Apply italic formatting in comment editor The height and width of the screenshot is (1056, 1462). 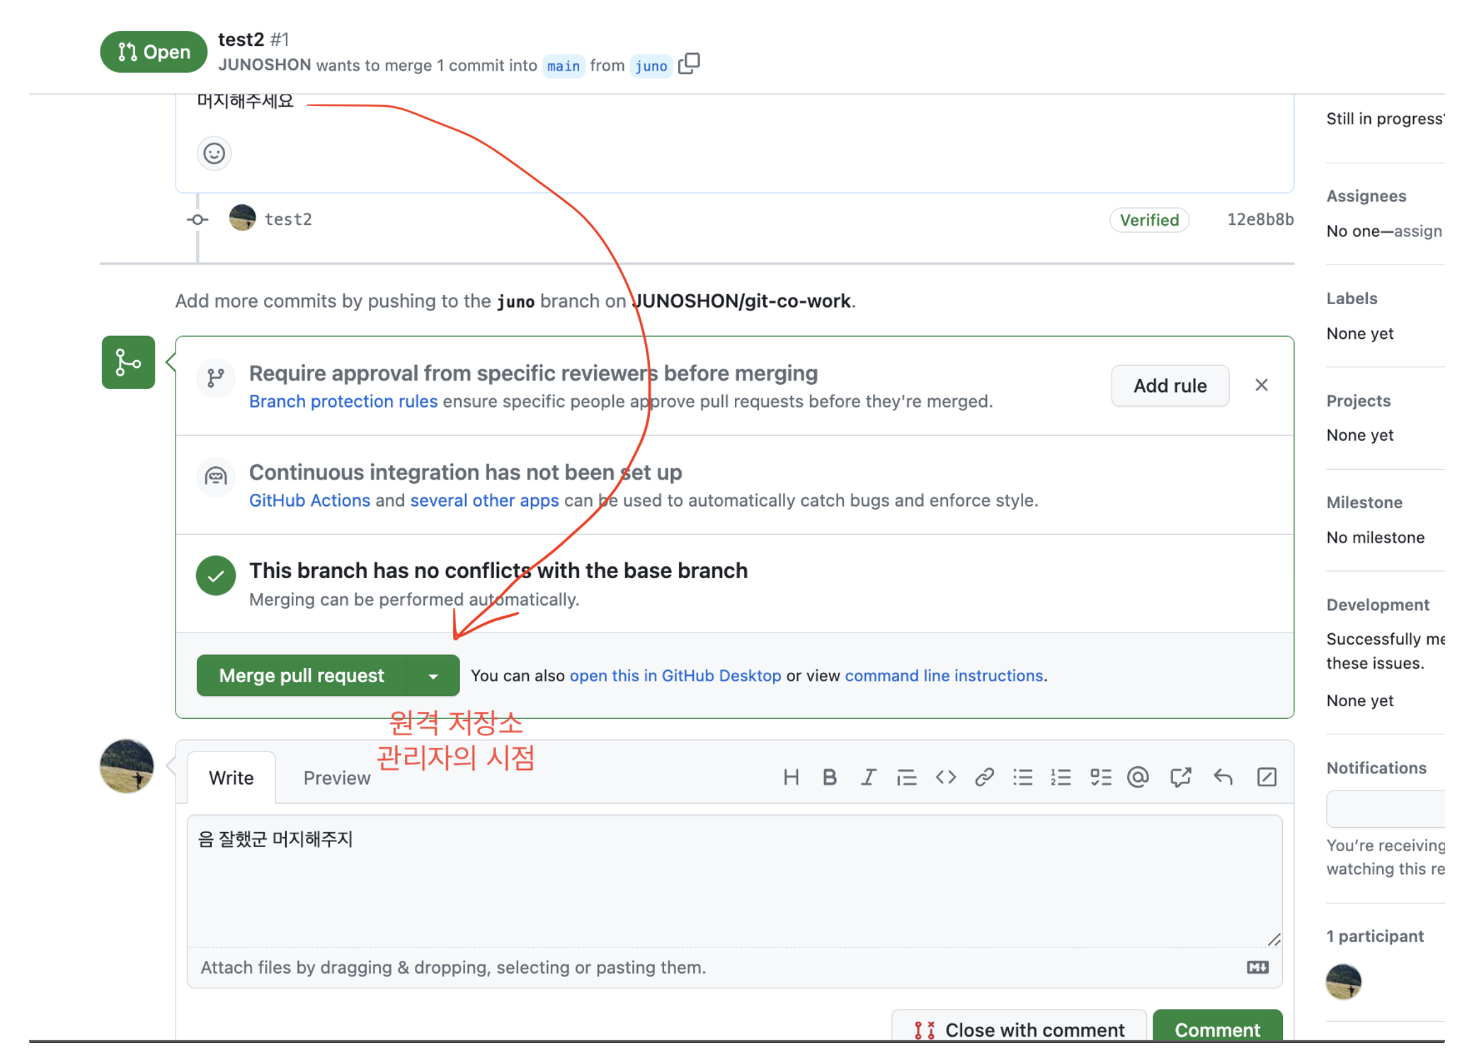coord(868,777)
